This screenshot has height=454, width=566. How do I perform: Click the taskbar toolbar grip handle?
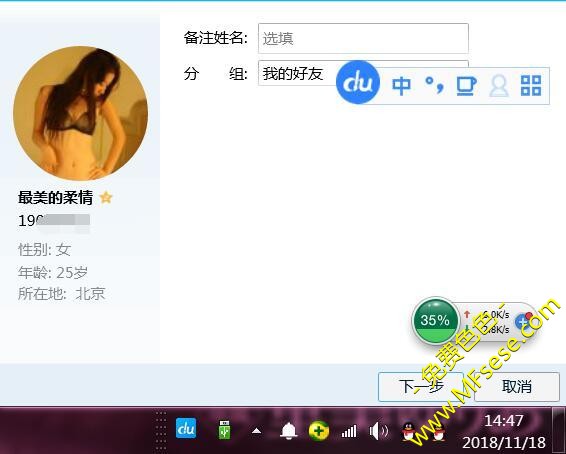[161, 430]
